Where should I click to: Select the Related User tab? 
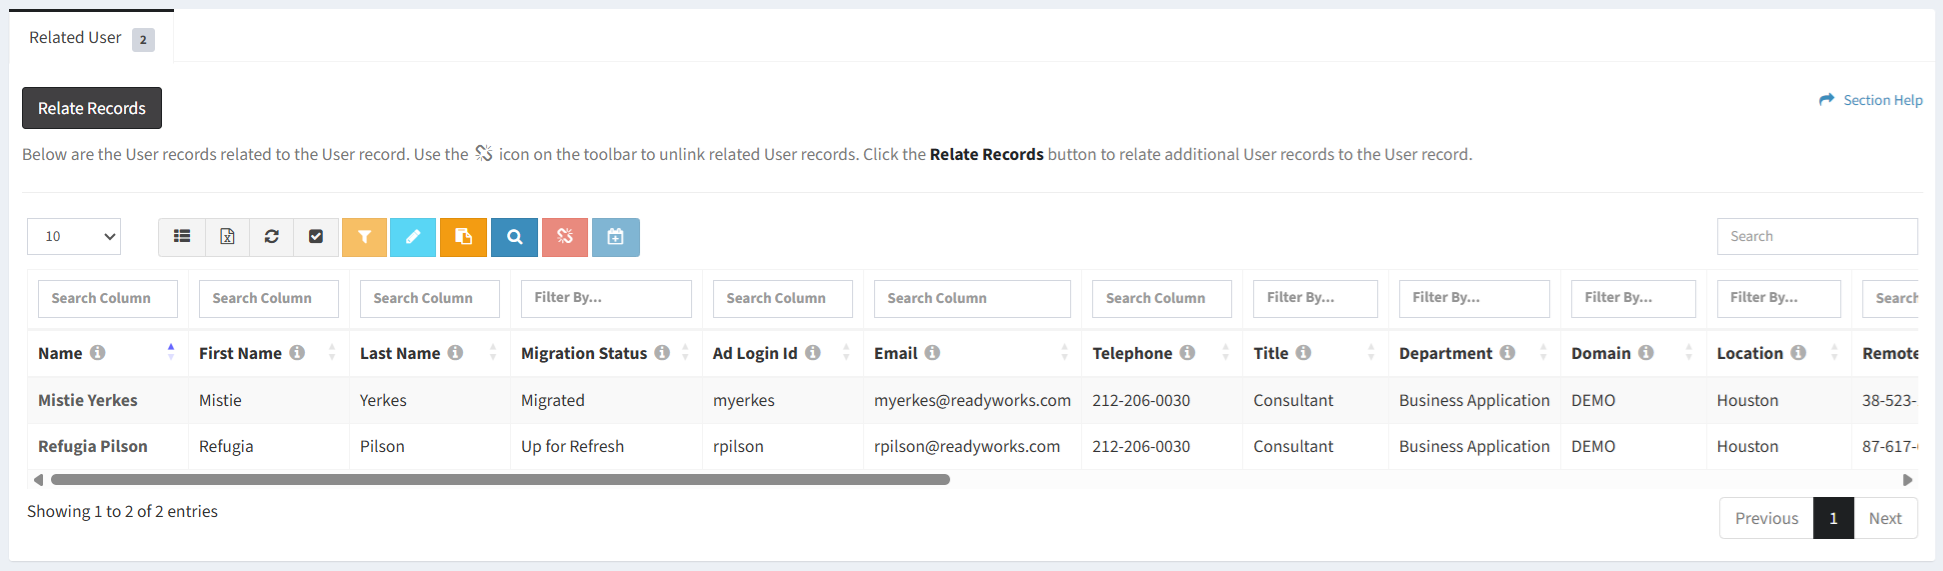pos(90,38)
